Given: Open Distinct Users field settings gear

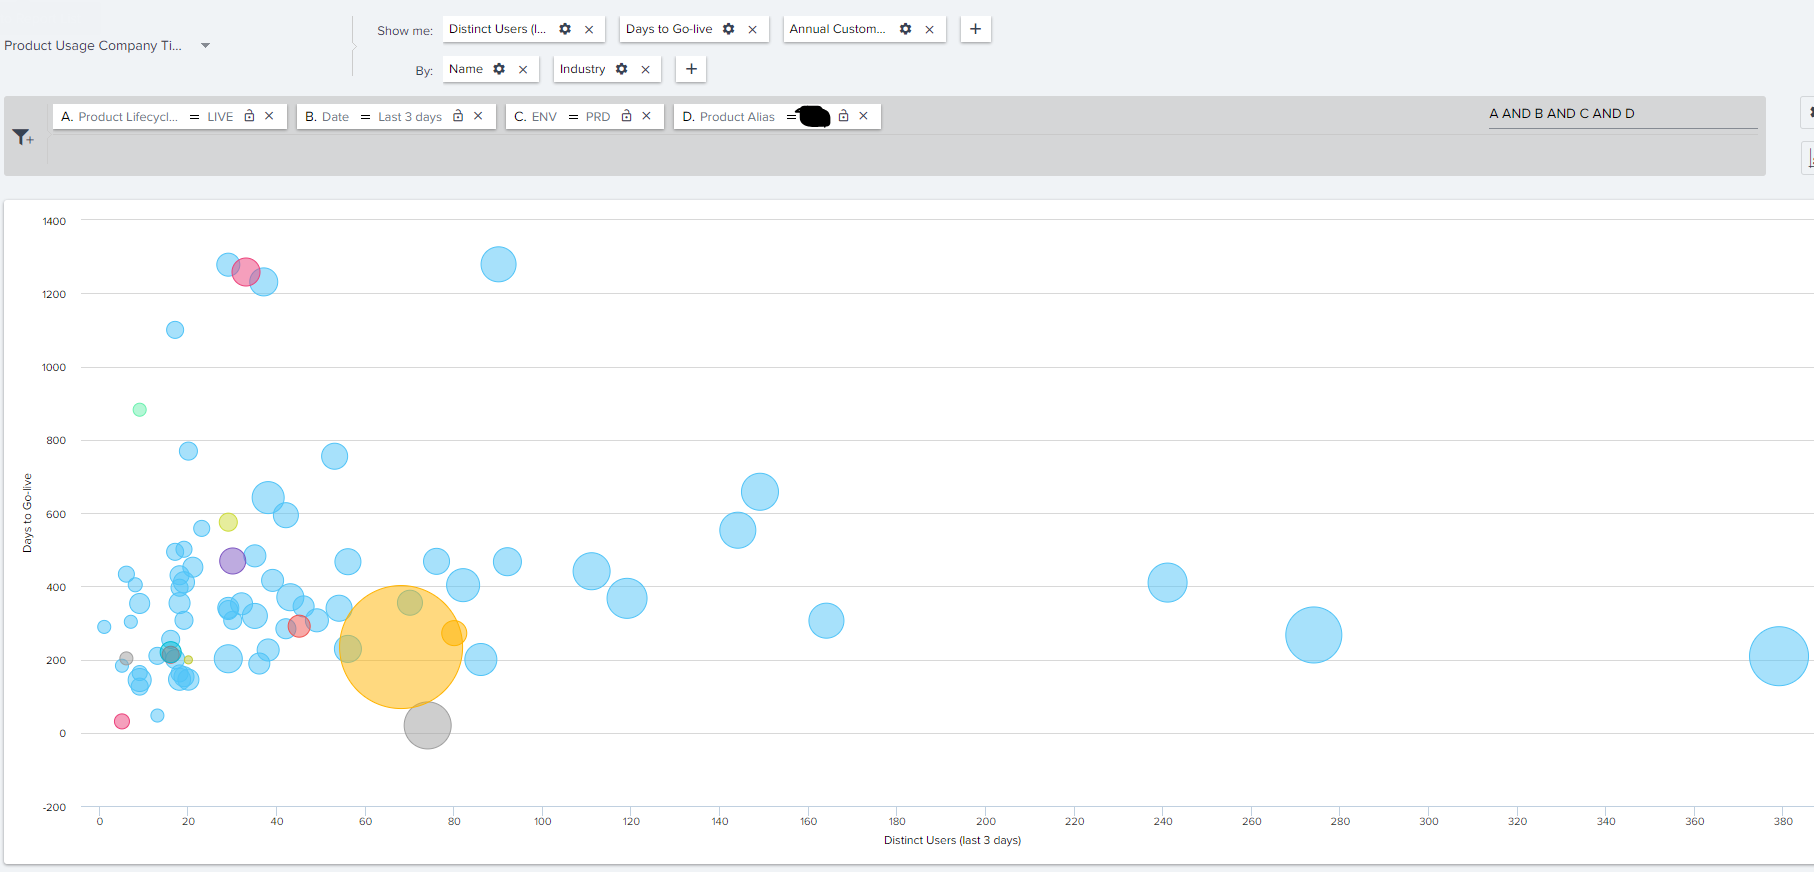Looking at the screenshot, I should 565,29.
